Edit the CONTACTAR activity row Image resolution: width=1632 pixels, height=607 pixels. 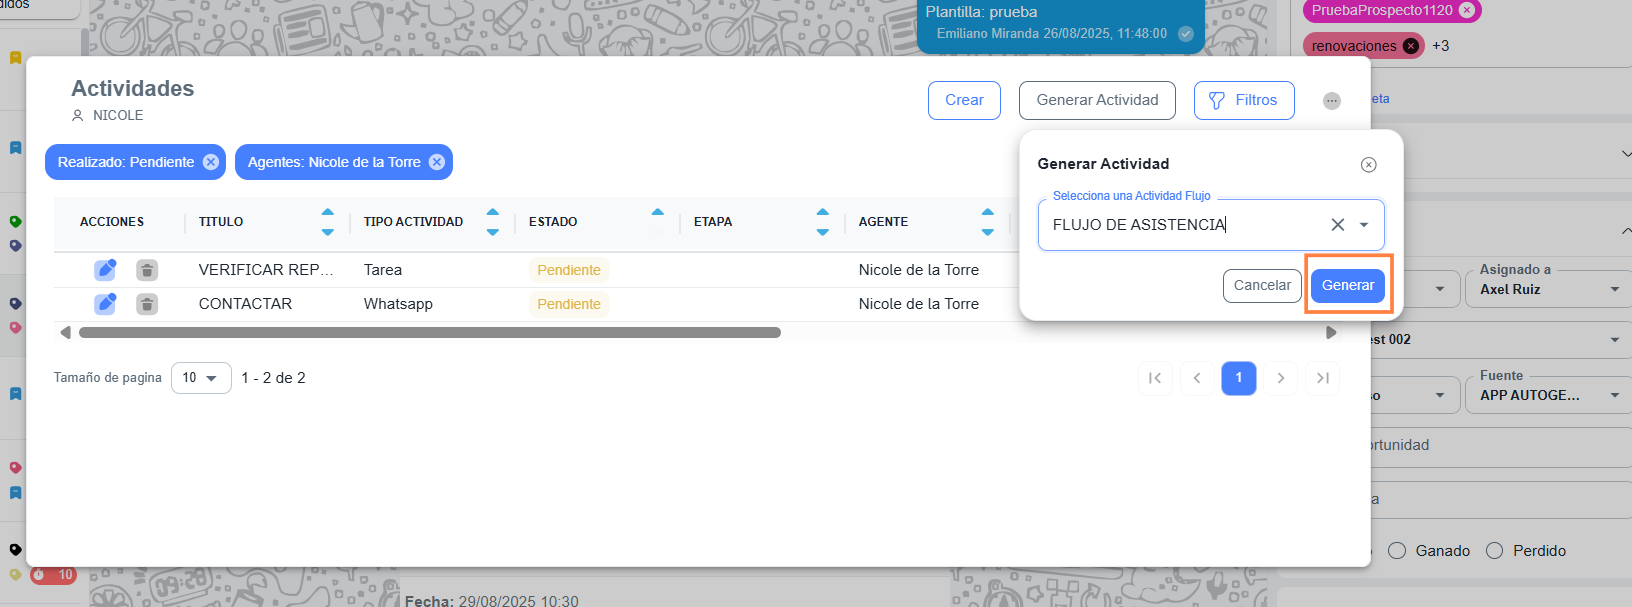click(x=105, y=304)
